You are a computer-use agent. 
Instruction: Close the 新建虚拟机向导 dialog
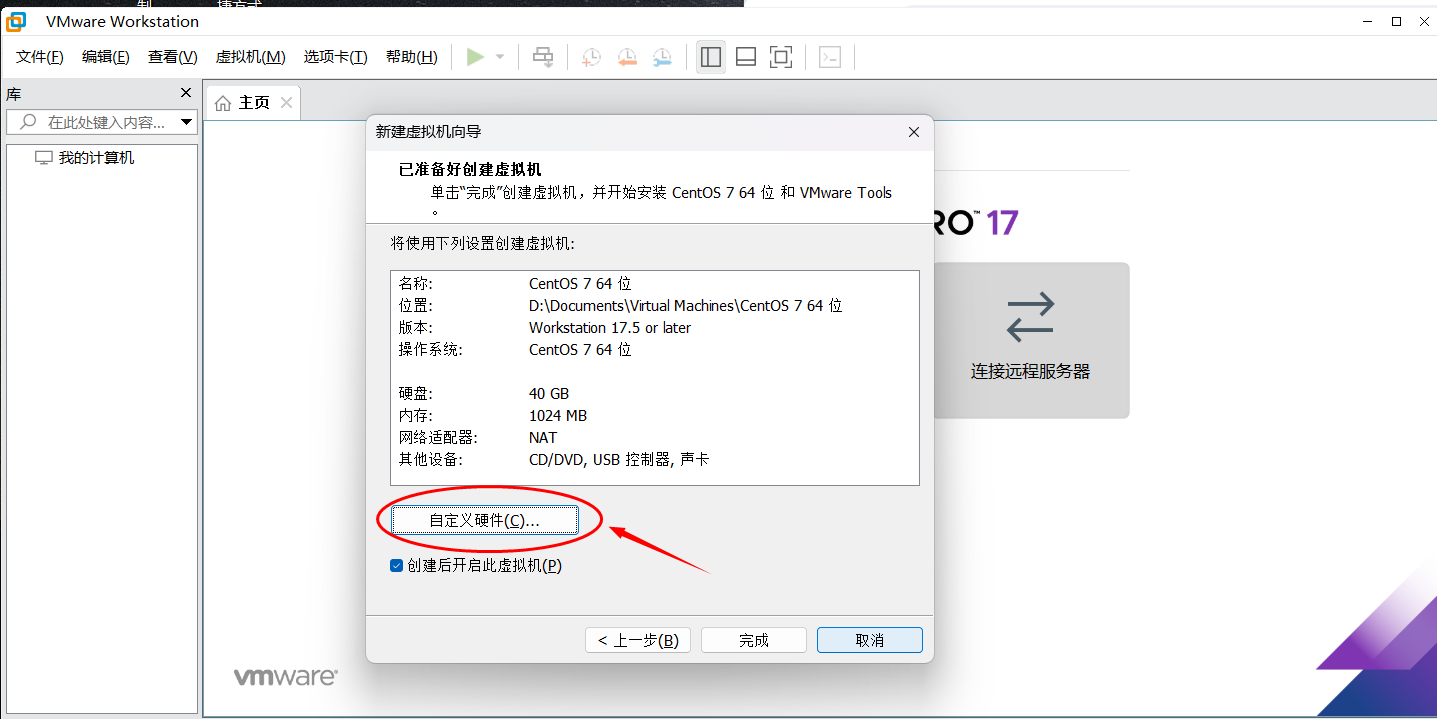913,132
